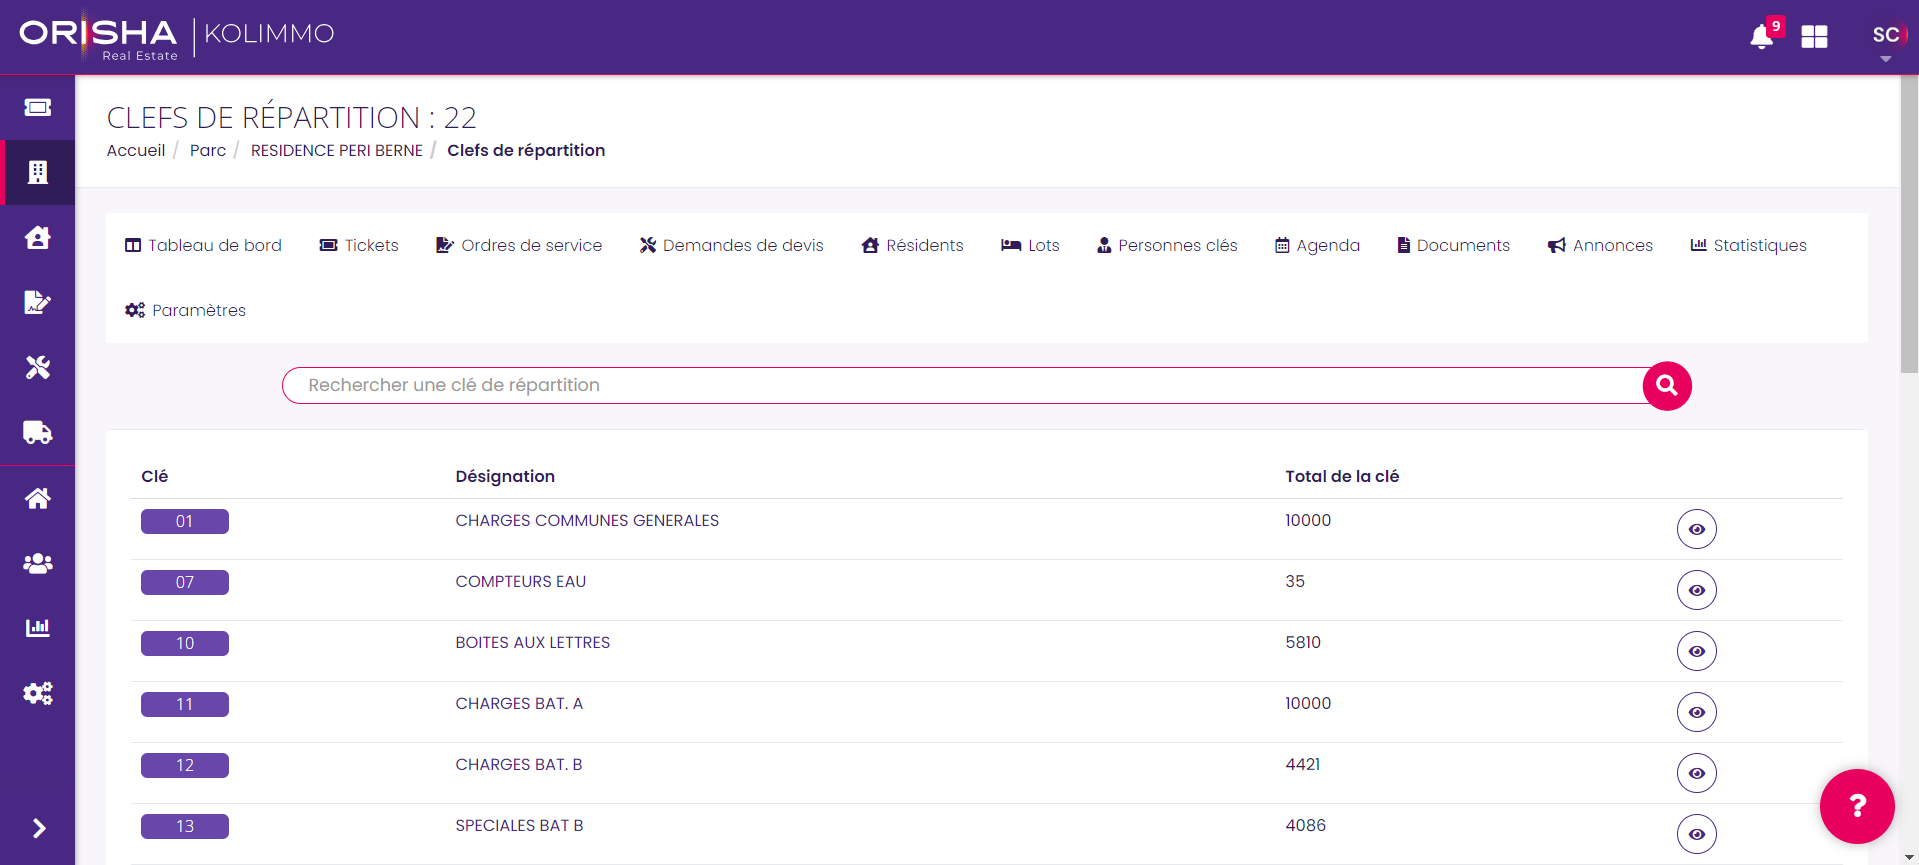Click key badge 01
Screen dimensions: 1919x865
185,521
